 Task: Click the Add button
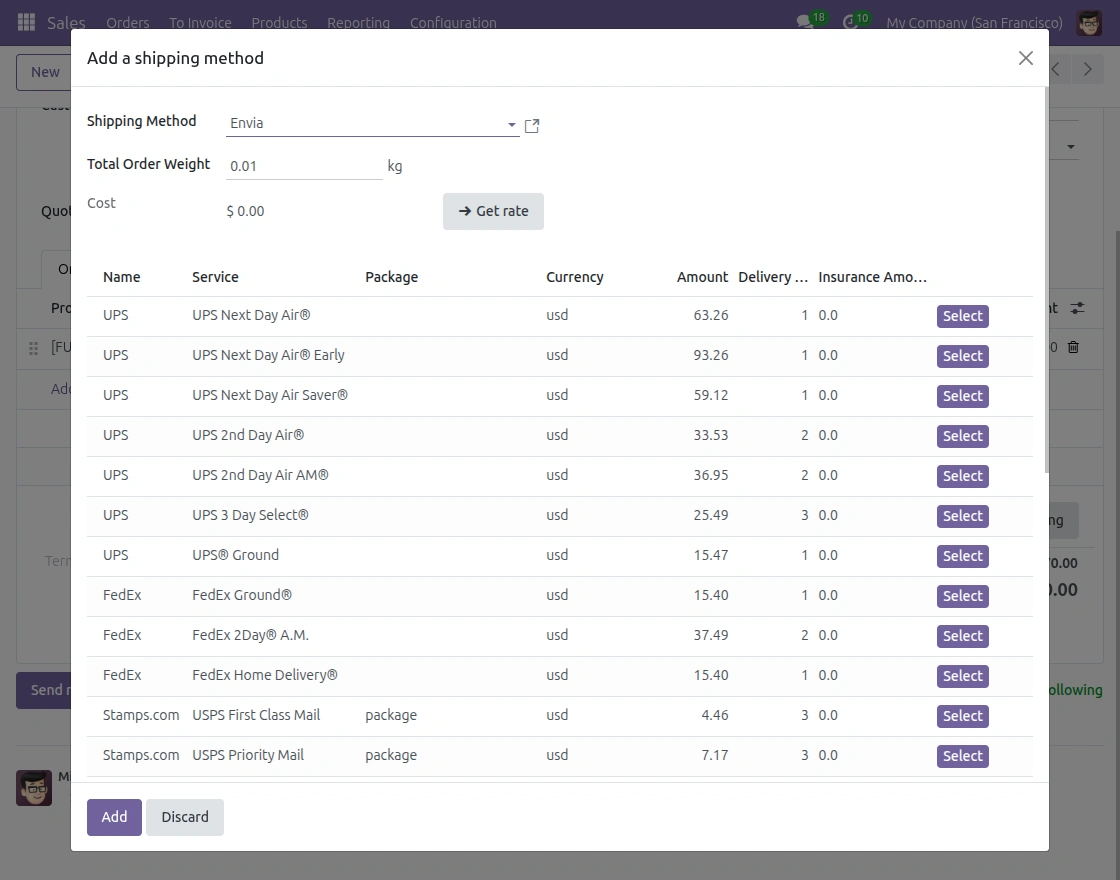[113, 817]
